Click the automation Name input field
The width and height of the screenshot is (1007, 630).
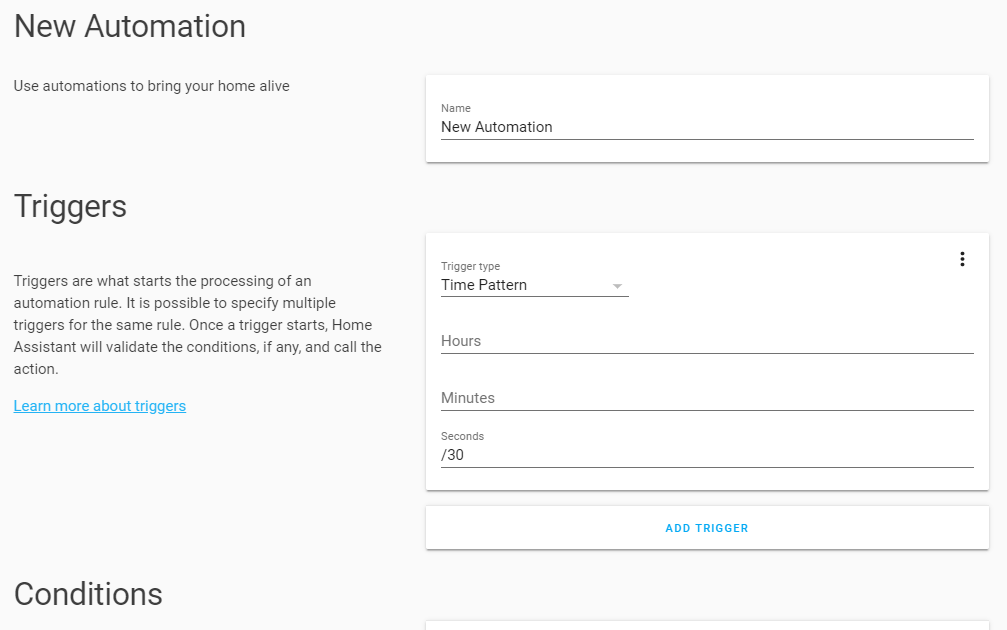pyautogui.click(x=706, y=127)
